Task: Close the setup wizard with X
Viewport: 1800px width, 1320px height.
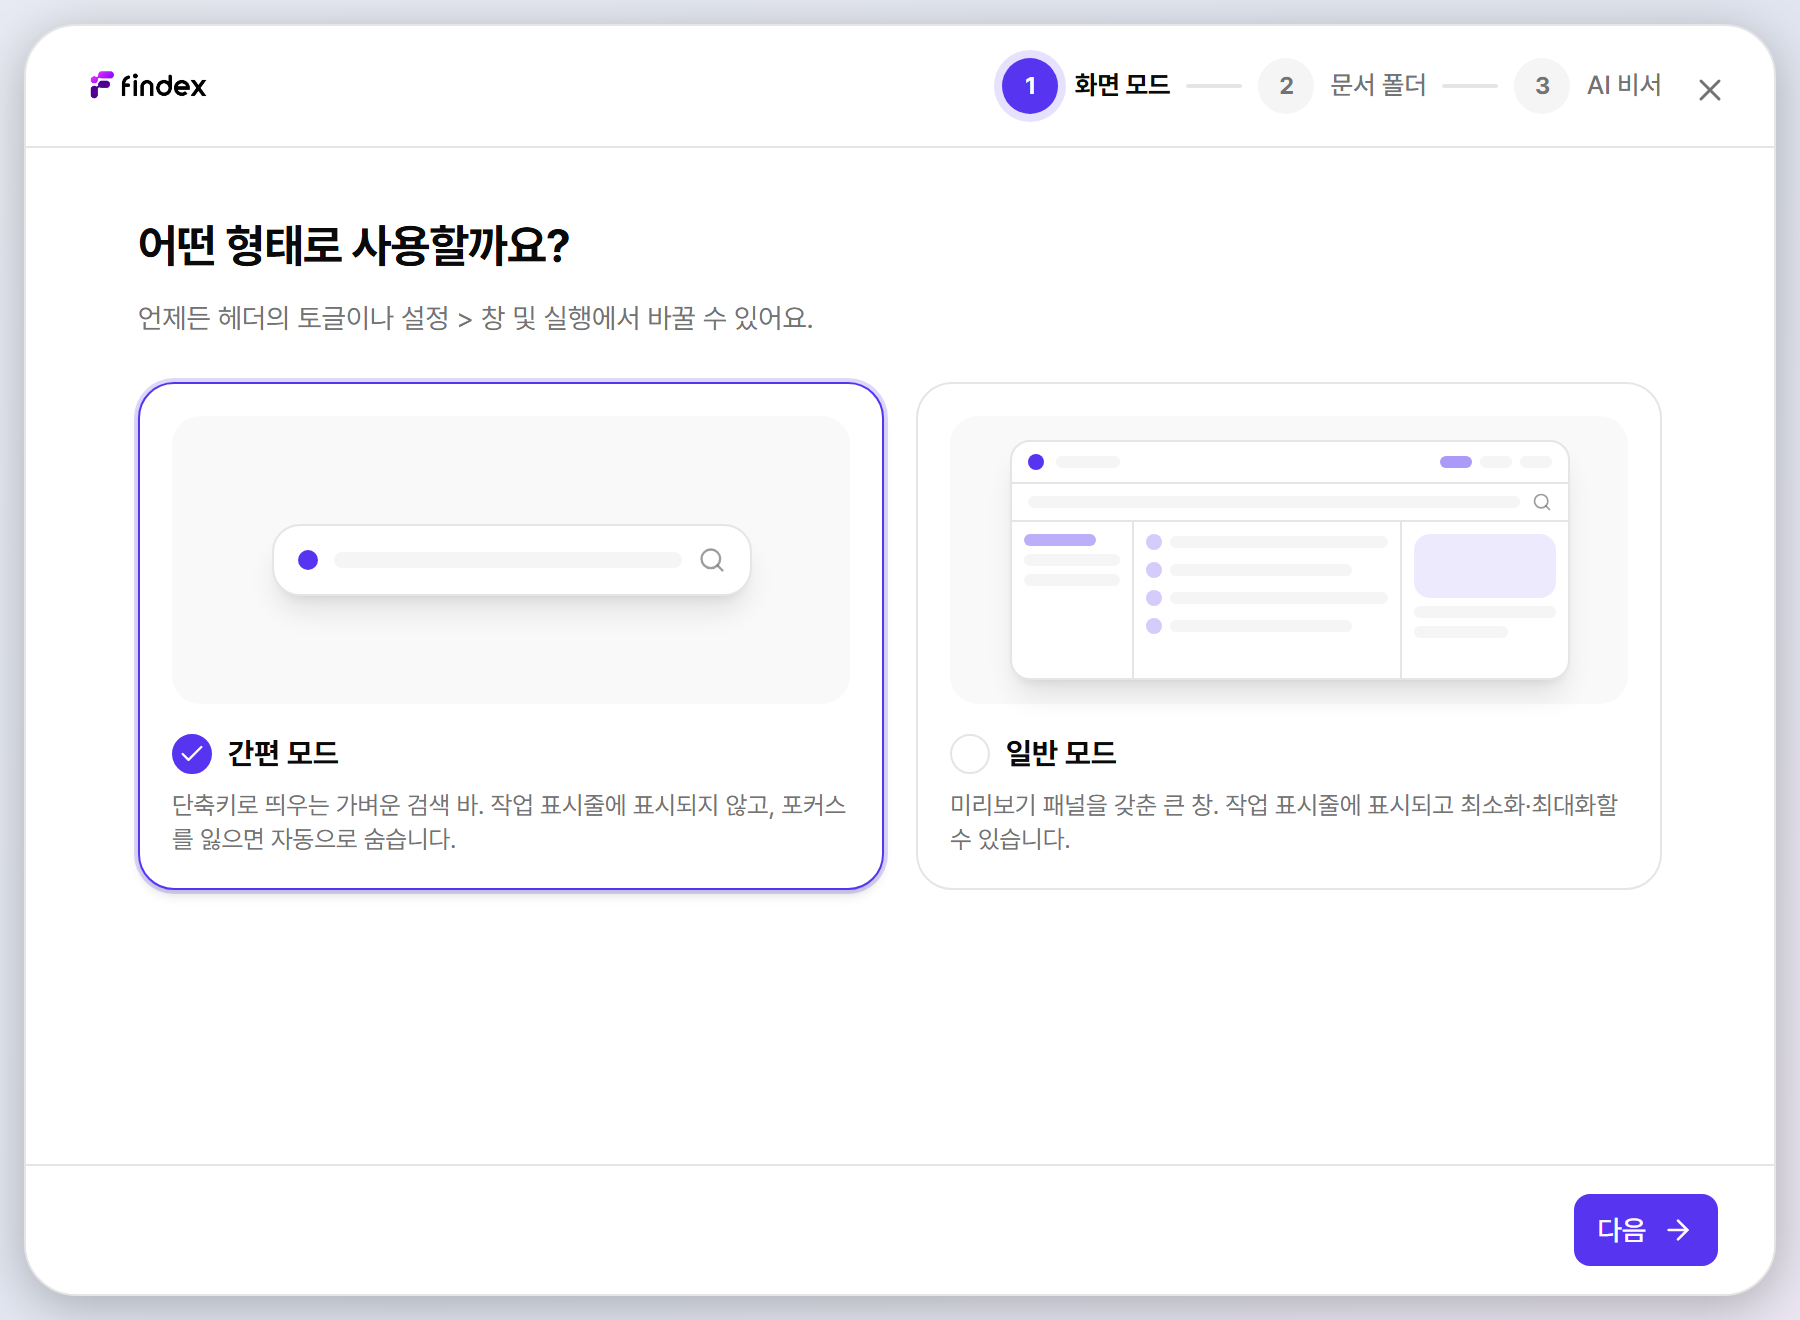Action: click(x=1709, y=90)
